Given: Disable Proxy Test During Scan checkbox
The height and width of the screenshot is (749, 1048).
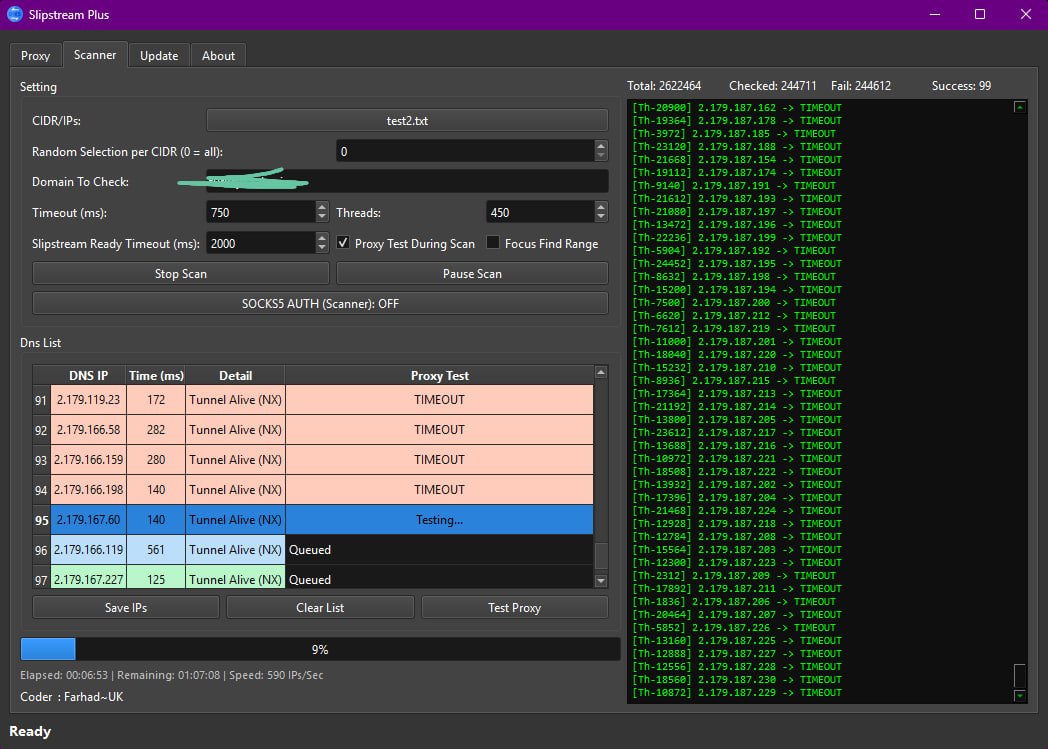Looking at the screenshot, I should (x=343, y=243).
